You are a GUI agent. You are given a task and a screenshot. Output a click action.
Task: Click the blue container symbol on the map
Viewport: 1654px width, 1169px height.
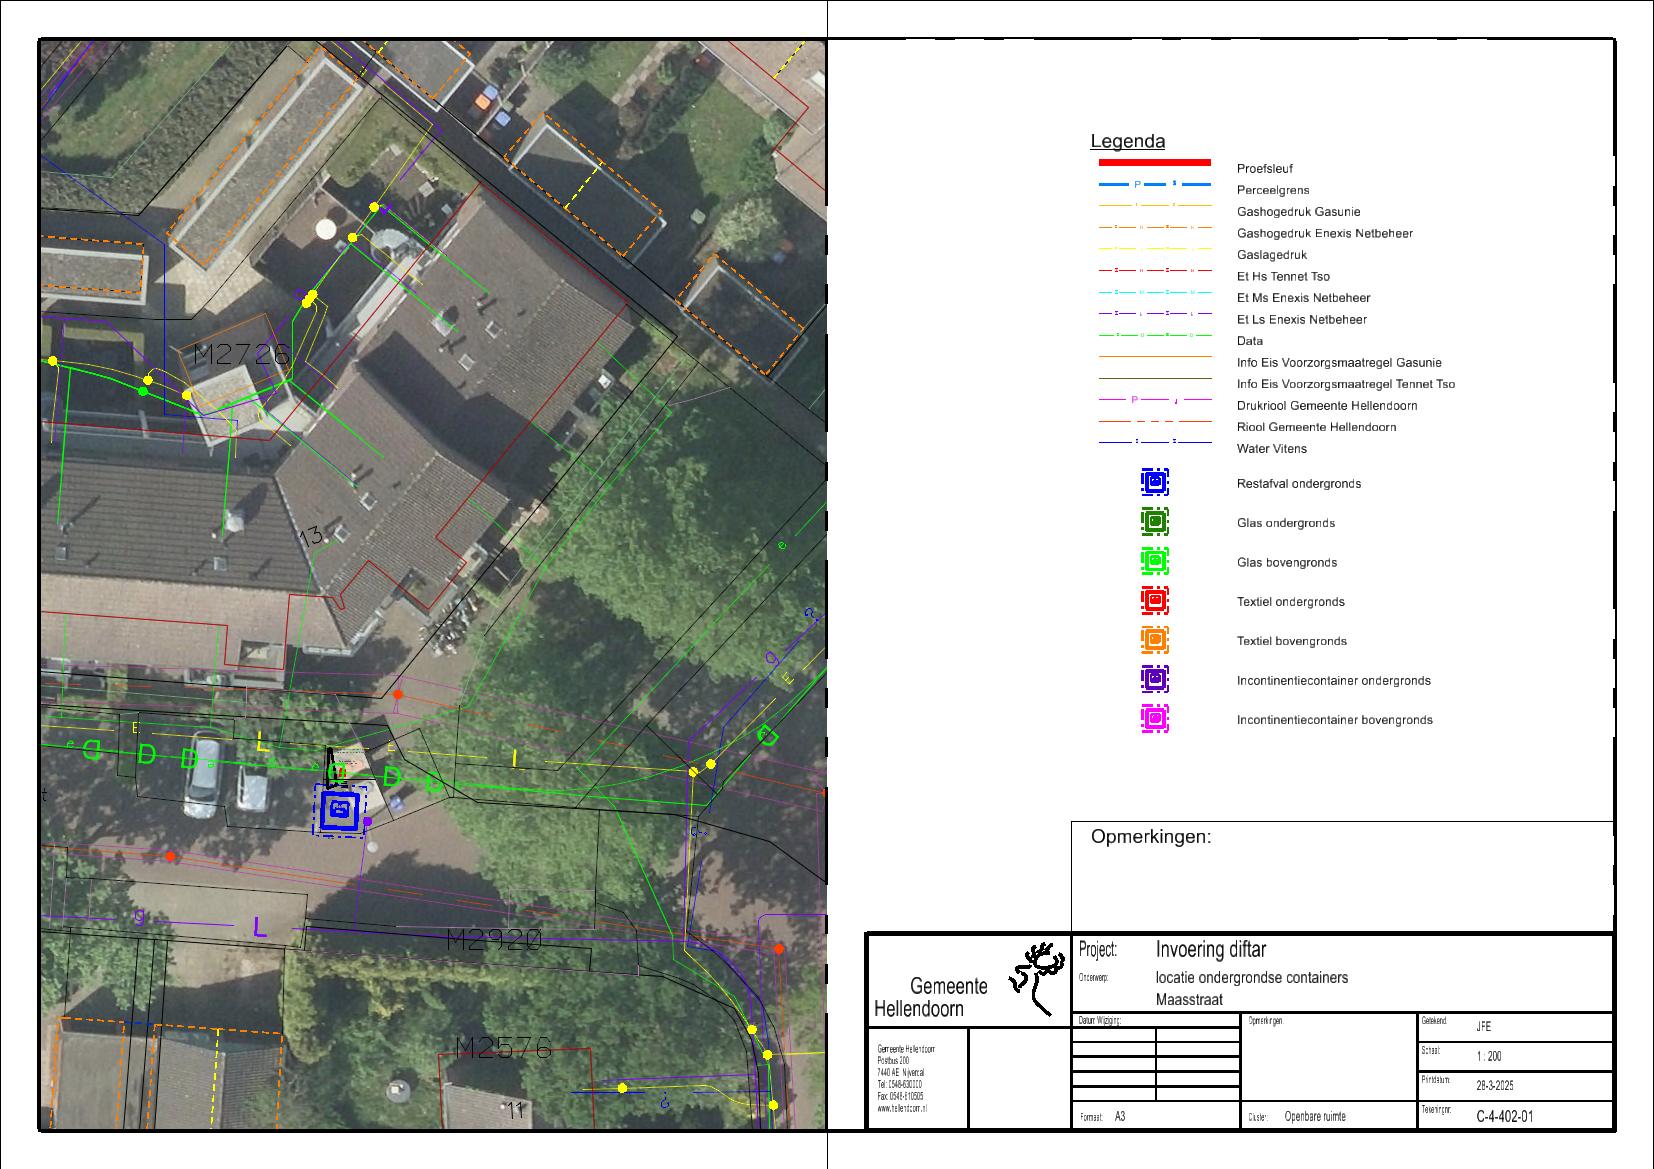pyautogui.click(x=341, y=810)
